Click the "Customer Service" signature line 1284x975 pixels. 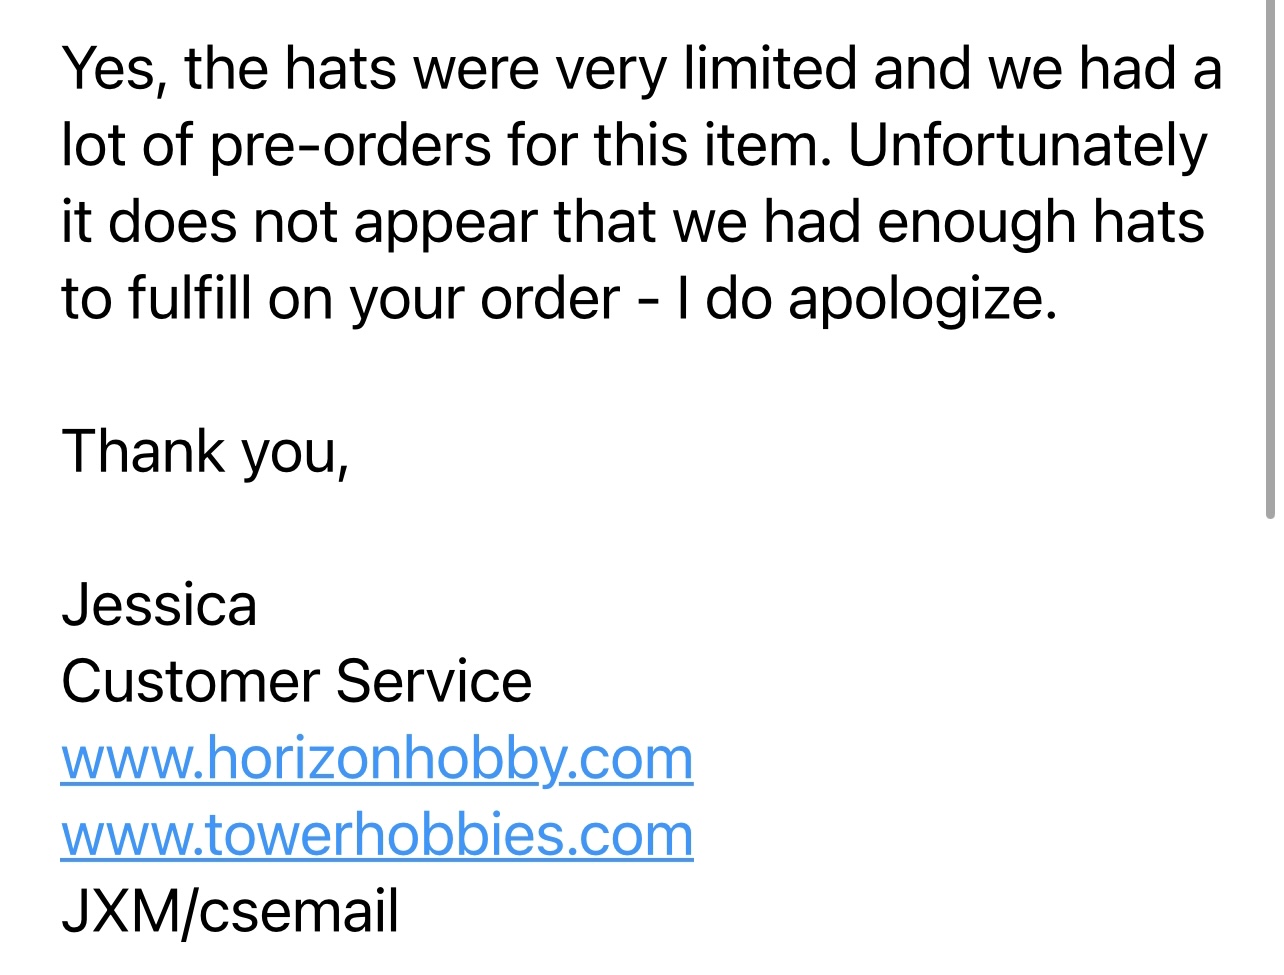pos(297,682)
